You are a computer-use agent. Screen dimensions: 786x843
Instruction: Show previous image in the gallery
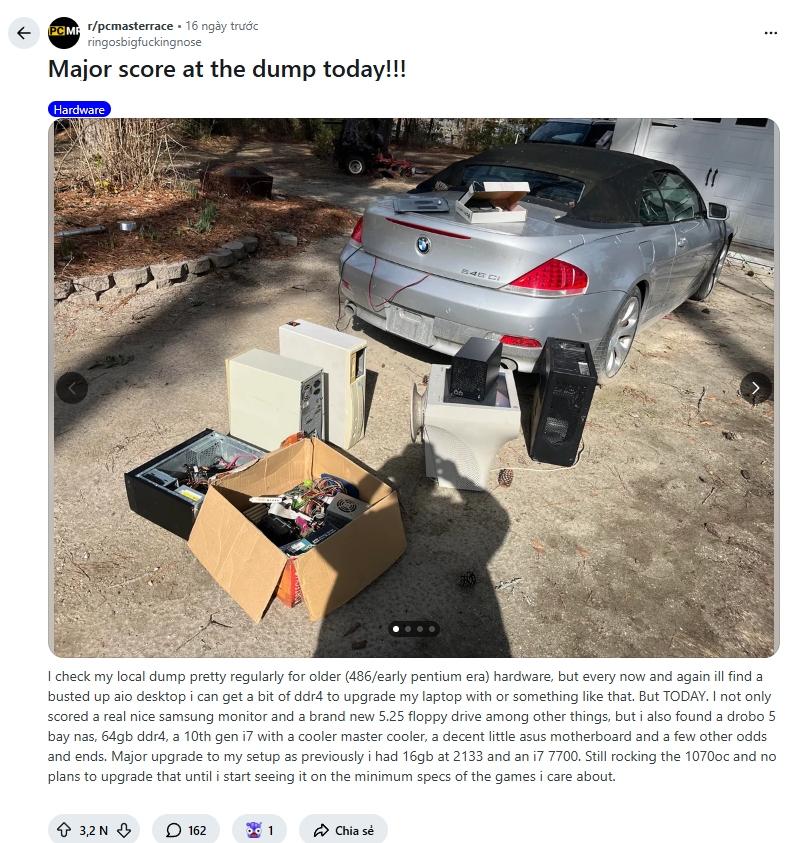(x=72, y=388)
